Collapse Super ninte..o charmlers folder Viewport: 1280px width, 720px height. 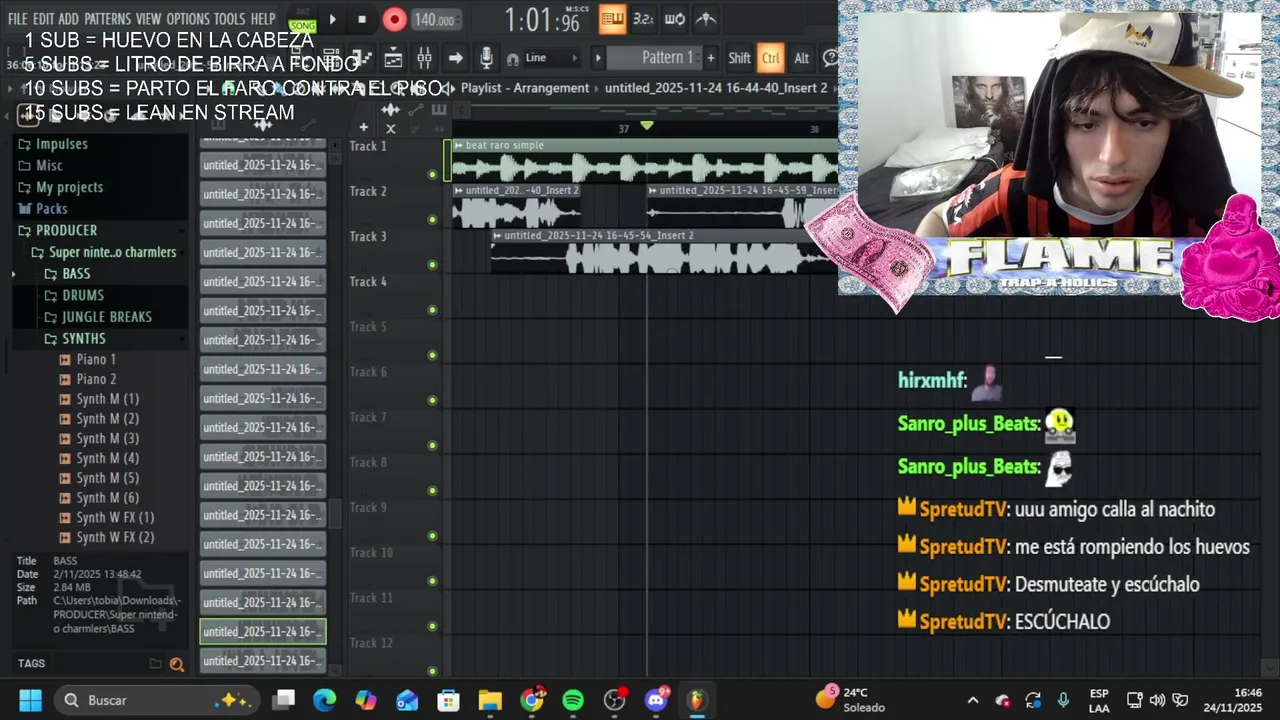tap(111, 252)
